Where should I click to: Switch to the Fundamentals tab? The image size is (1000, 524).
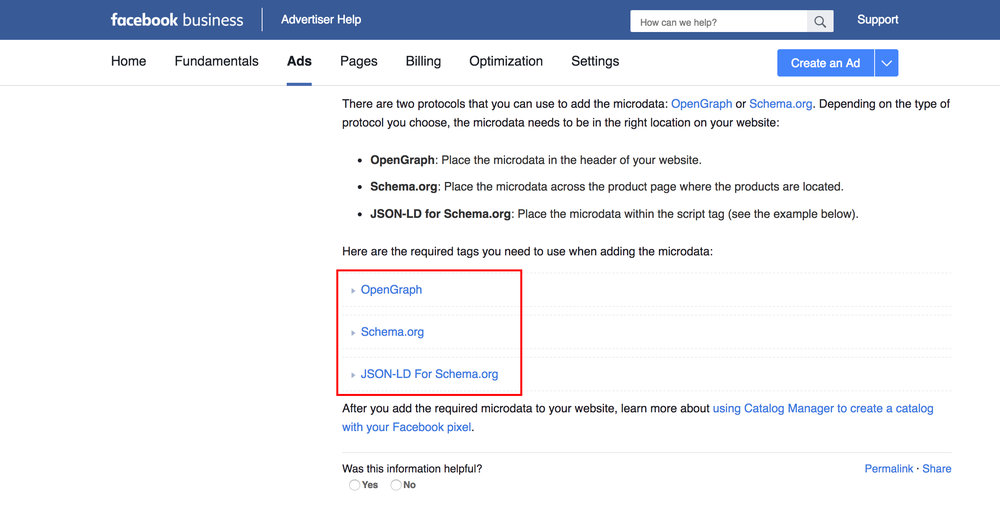[216, 61]
